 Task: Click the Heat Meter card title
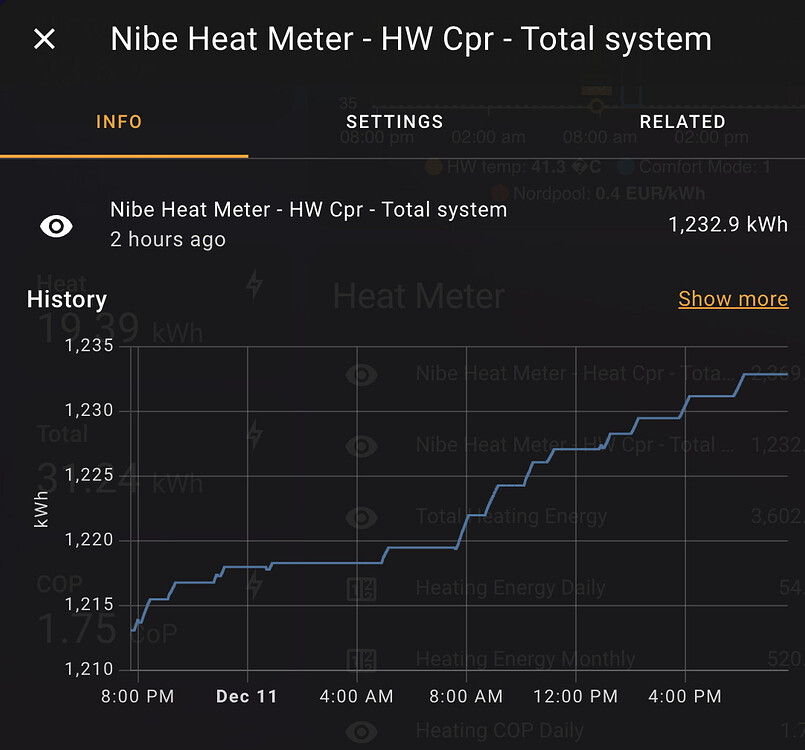pyautogui.click(x=417, y=296)
